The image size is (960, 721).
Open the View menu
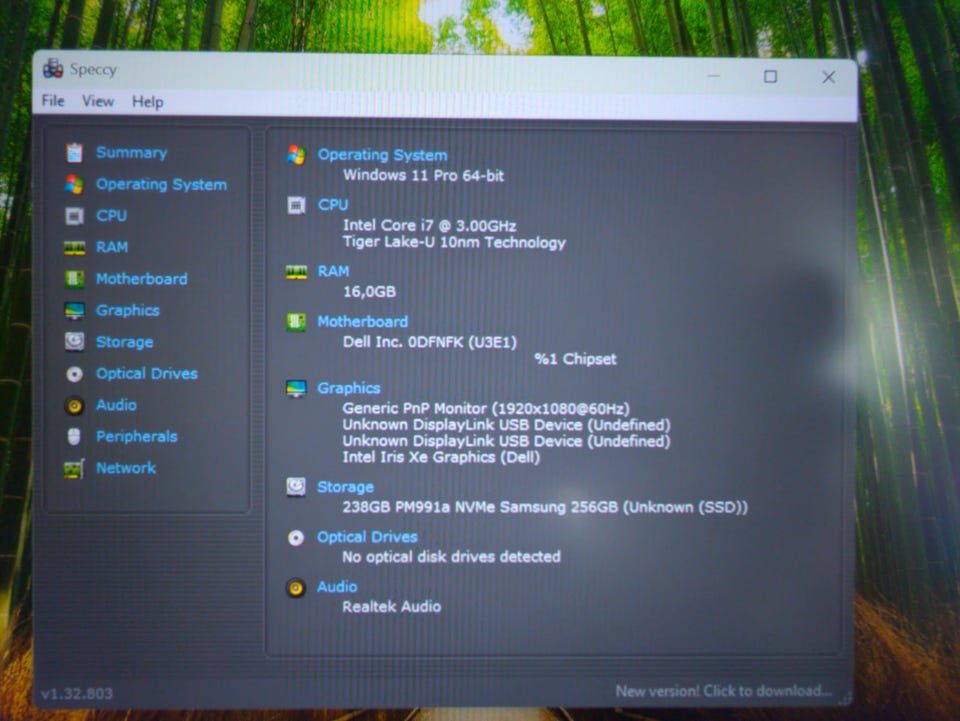click(x=98, y=101)
